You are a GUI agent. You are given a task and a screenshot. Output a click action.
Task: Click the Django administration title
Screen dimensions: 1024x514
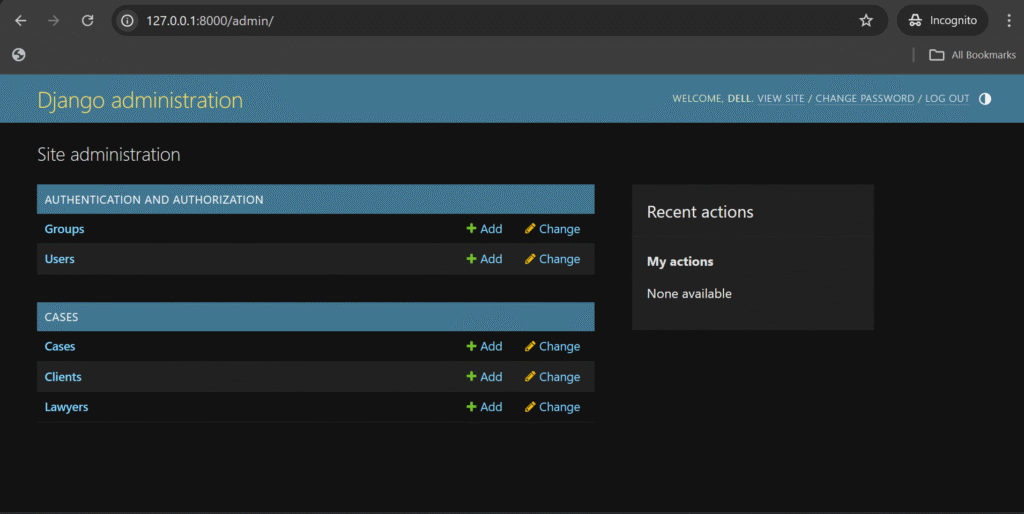click(x=140, y=100)
